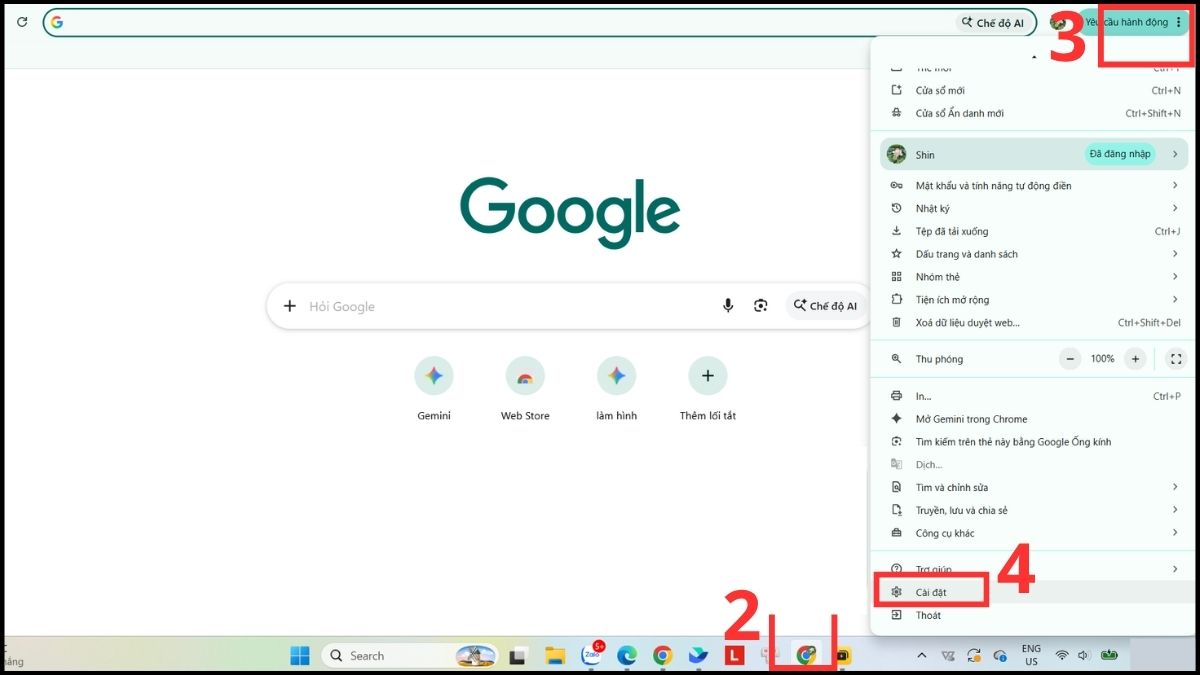Expand the Nhóm thẻ submenu
The height and width of the screenshot is (675, 1200).
coord(1034,277)
